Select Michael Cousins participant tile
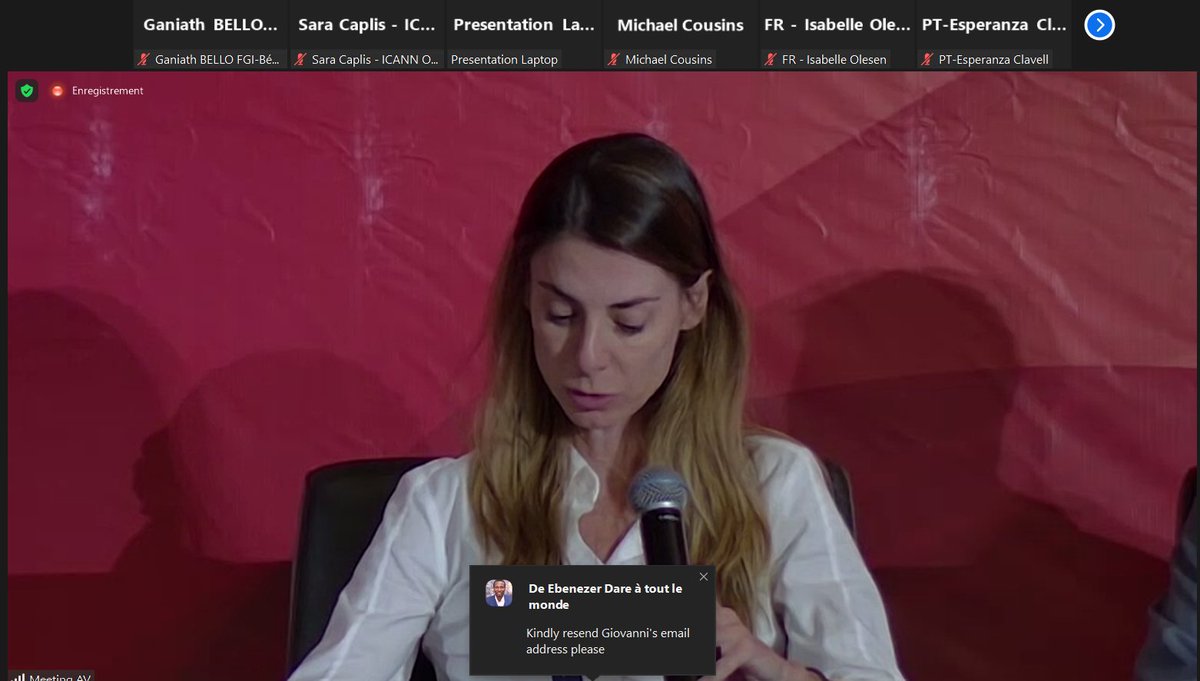The height and width of the screenshot is (681, 1200). (680, 35)
